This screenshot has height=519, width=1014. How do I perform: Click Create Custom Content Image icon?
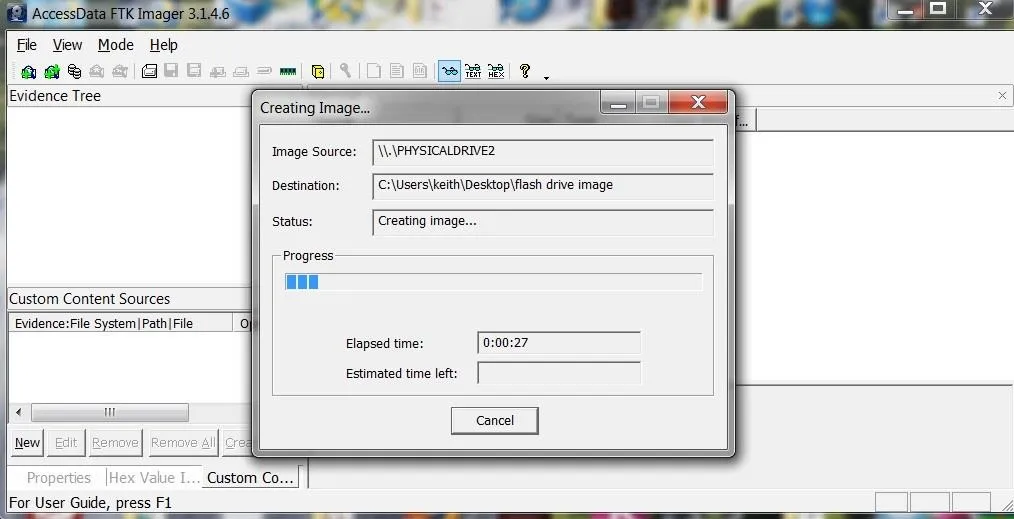tap(241, 72)
